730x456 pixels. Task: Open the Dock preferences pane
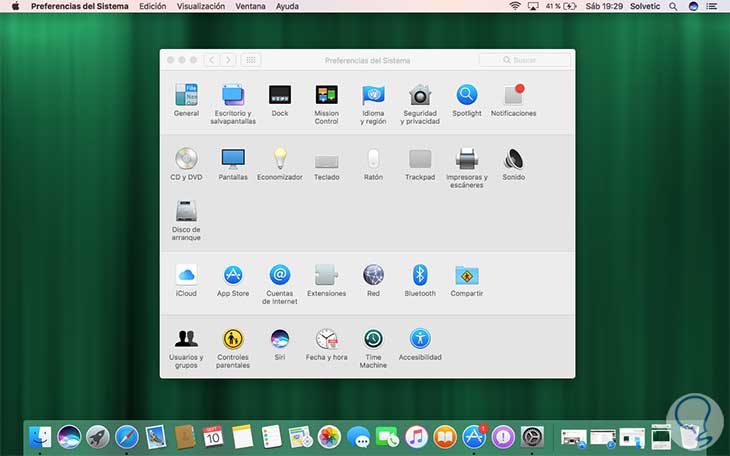point(280,95)
